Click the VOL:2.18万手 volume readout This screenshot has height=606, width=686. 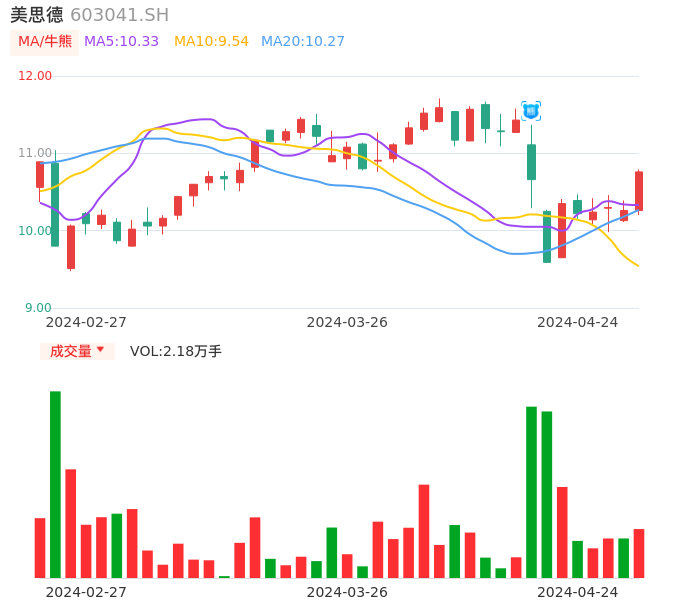tap(176, 351)
